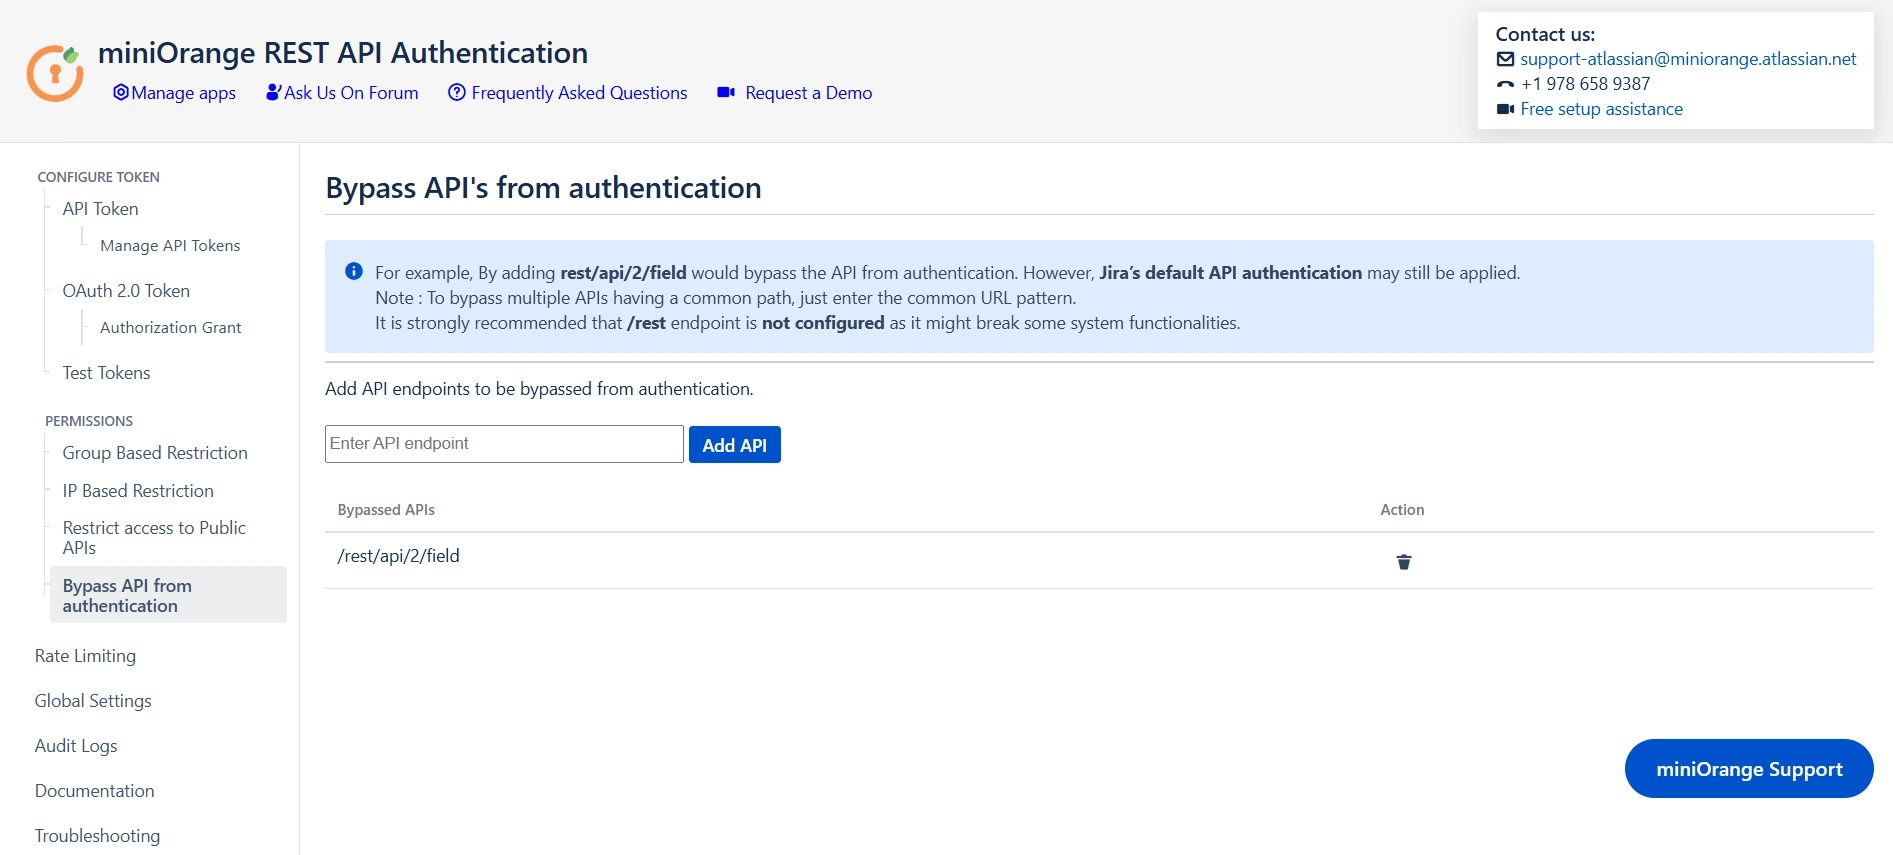Open Request a Demo link
Screen dimensions: 1893x855
[x=809, y=93]
